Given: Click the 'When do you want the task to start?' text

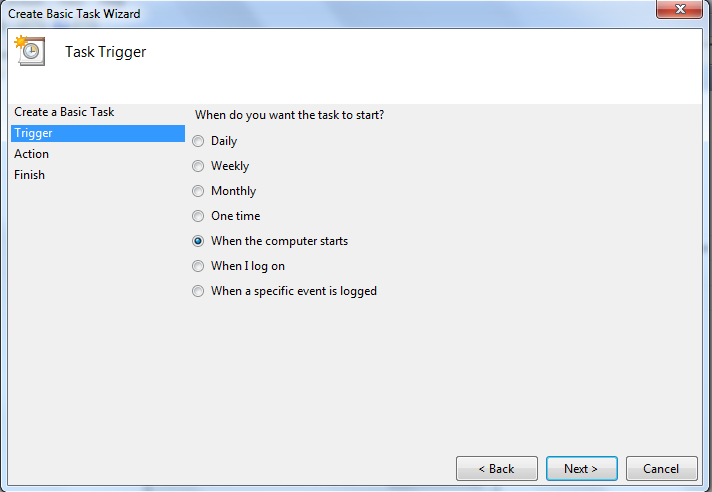Looking at the screenshot, I should click(x=289, y=115).
